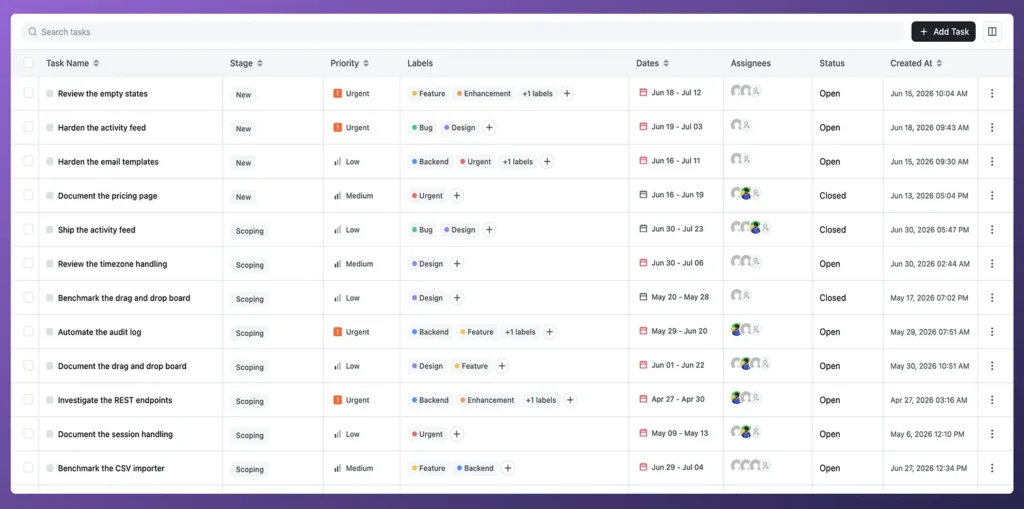Sort by the Priority column header arrows
The image size is (1024, 509).
coord(366,63)
